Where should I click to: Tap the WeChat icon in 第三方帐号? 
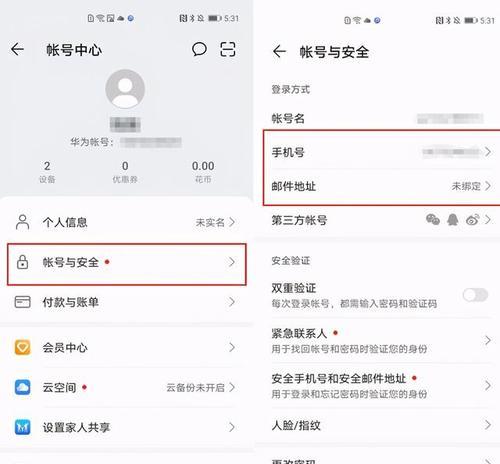point(433,220)
